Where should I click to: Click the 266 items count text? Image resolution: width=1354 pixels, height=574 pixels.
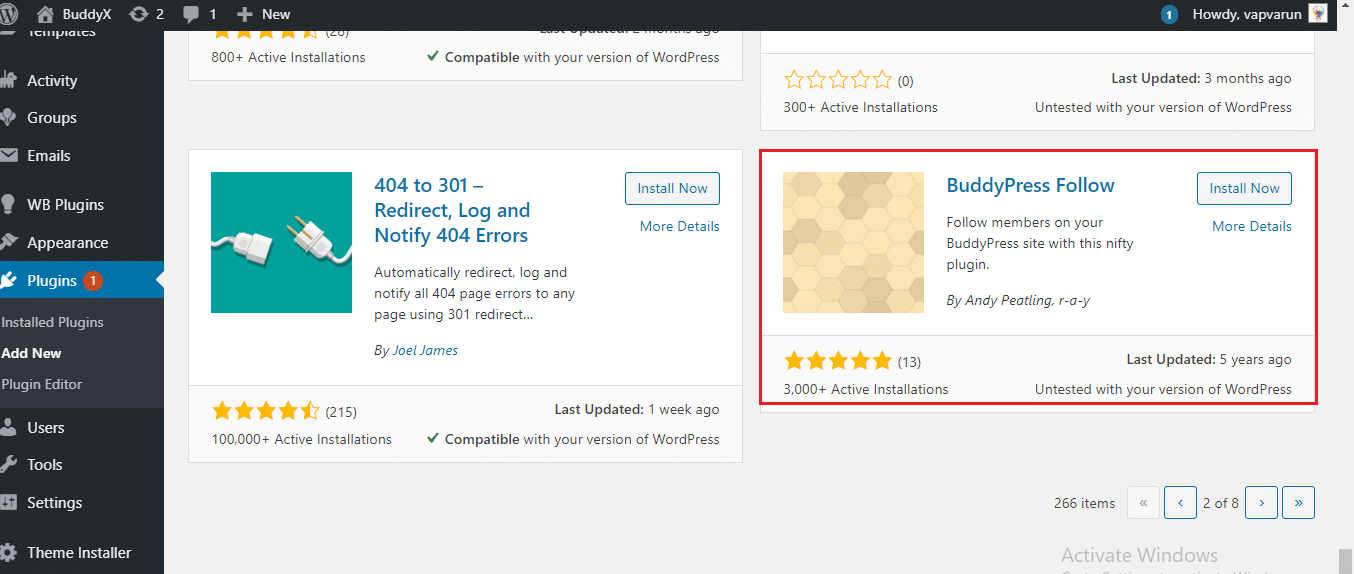pos(1084,503)
